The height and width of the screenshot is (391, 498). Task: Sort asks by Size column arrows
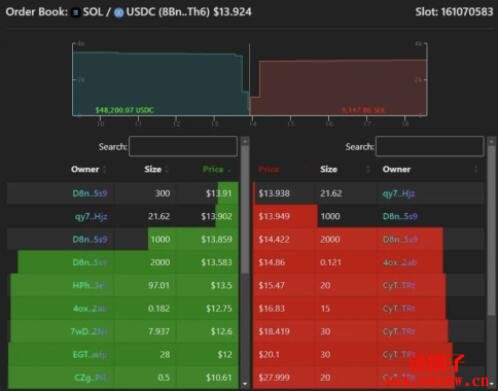(368, 170)
